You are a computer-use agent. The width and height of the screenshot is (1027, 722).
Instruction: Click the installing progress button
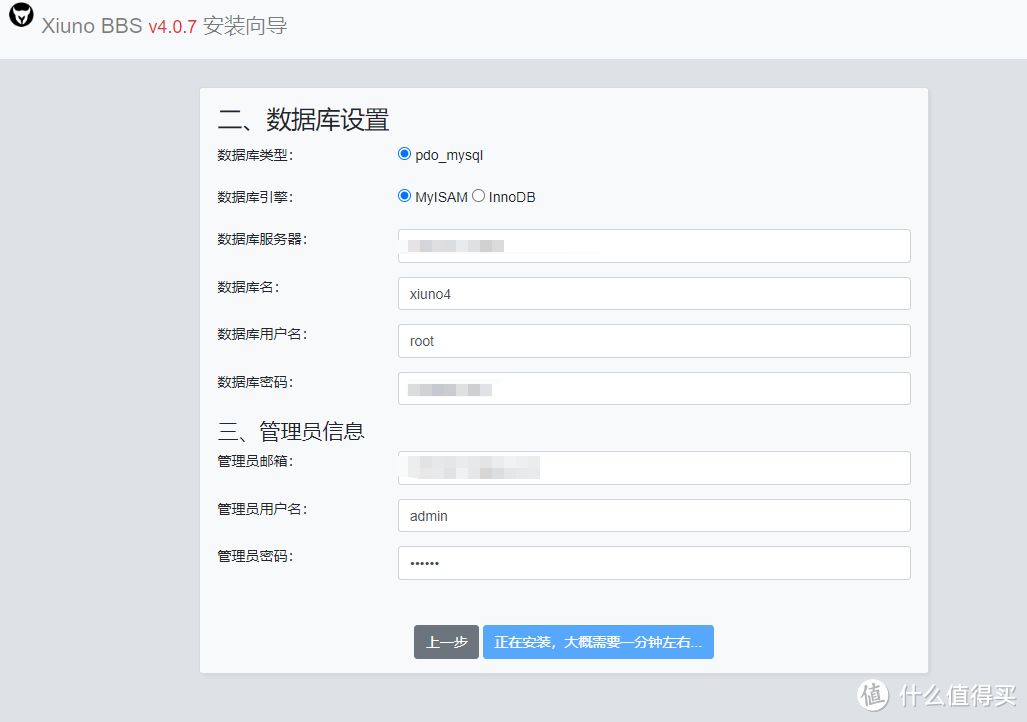pyautogui.click(x=598, y=641)
